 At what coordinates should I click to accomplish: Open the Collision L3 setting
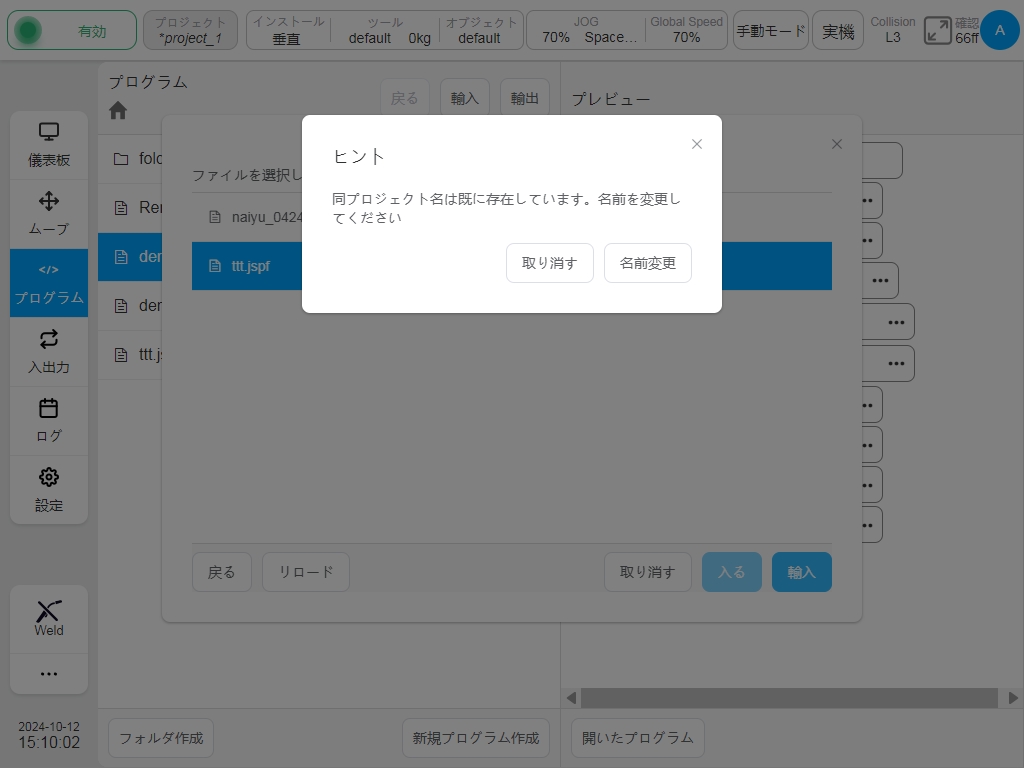click(893, 31)
